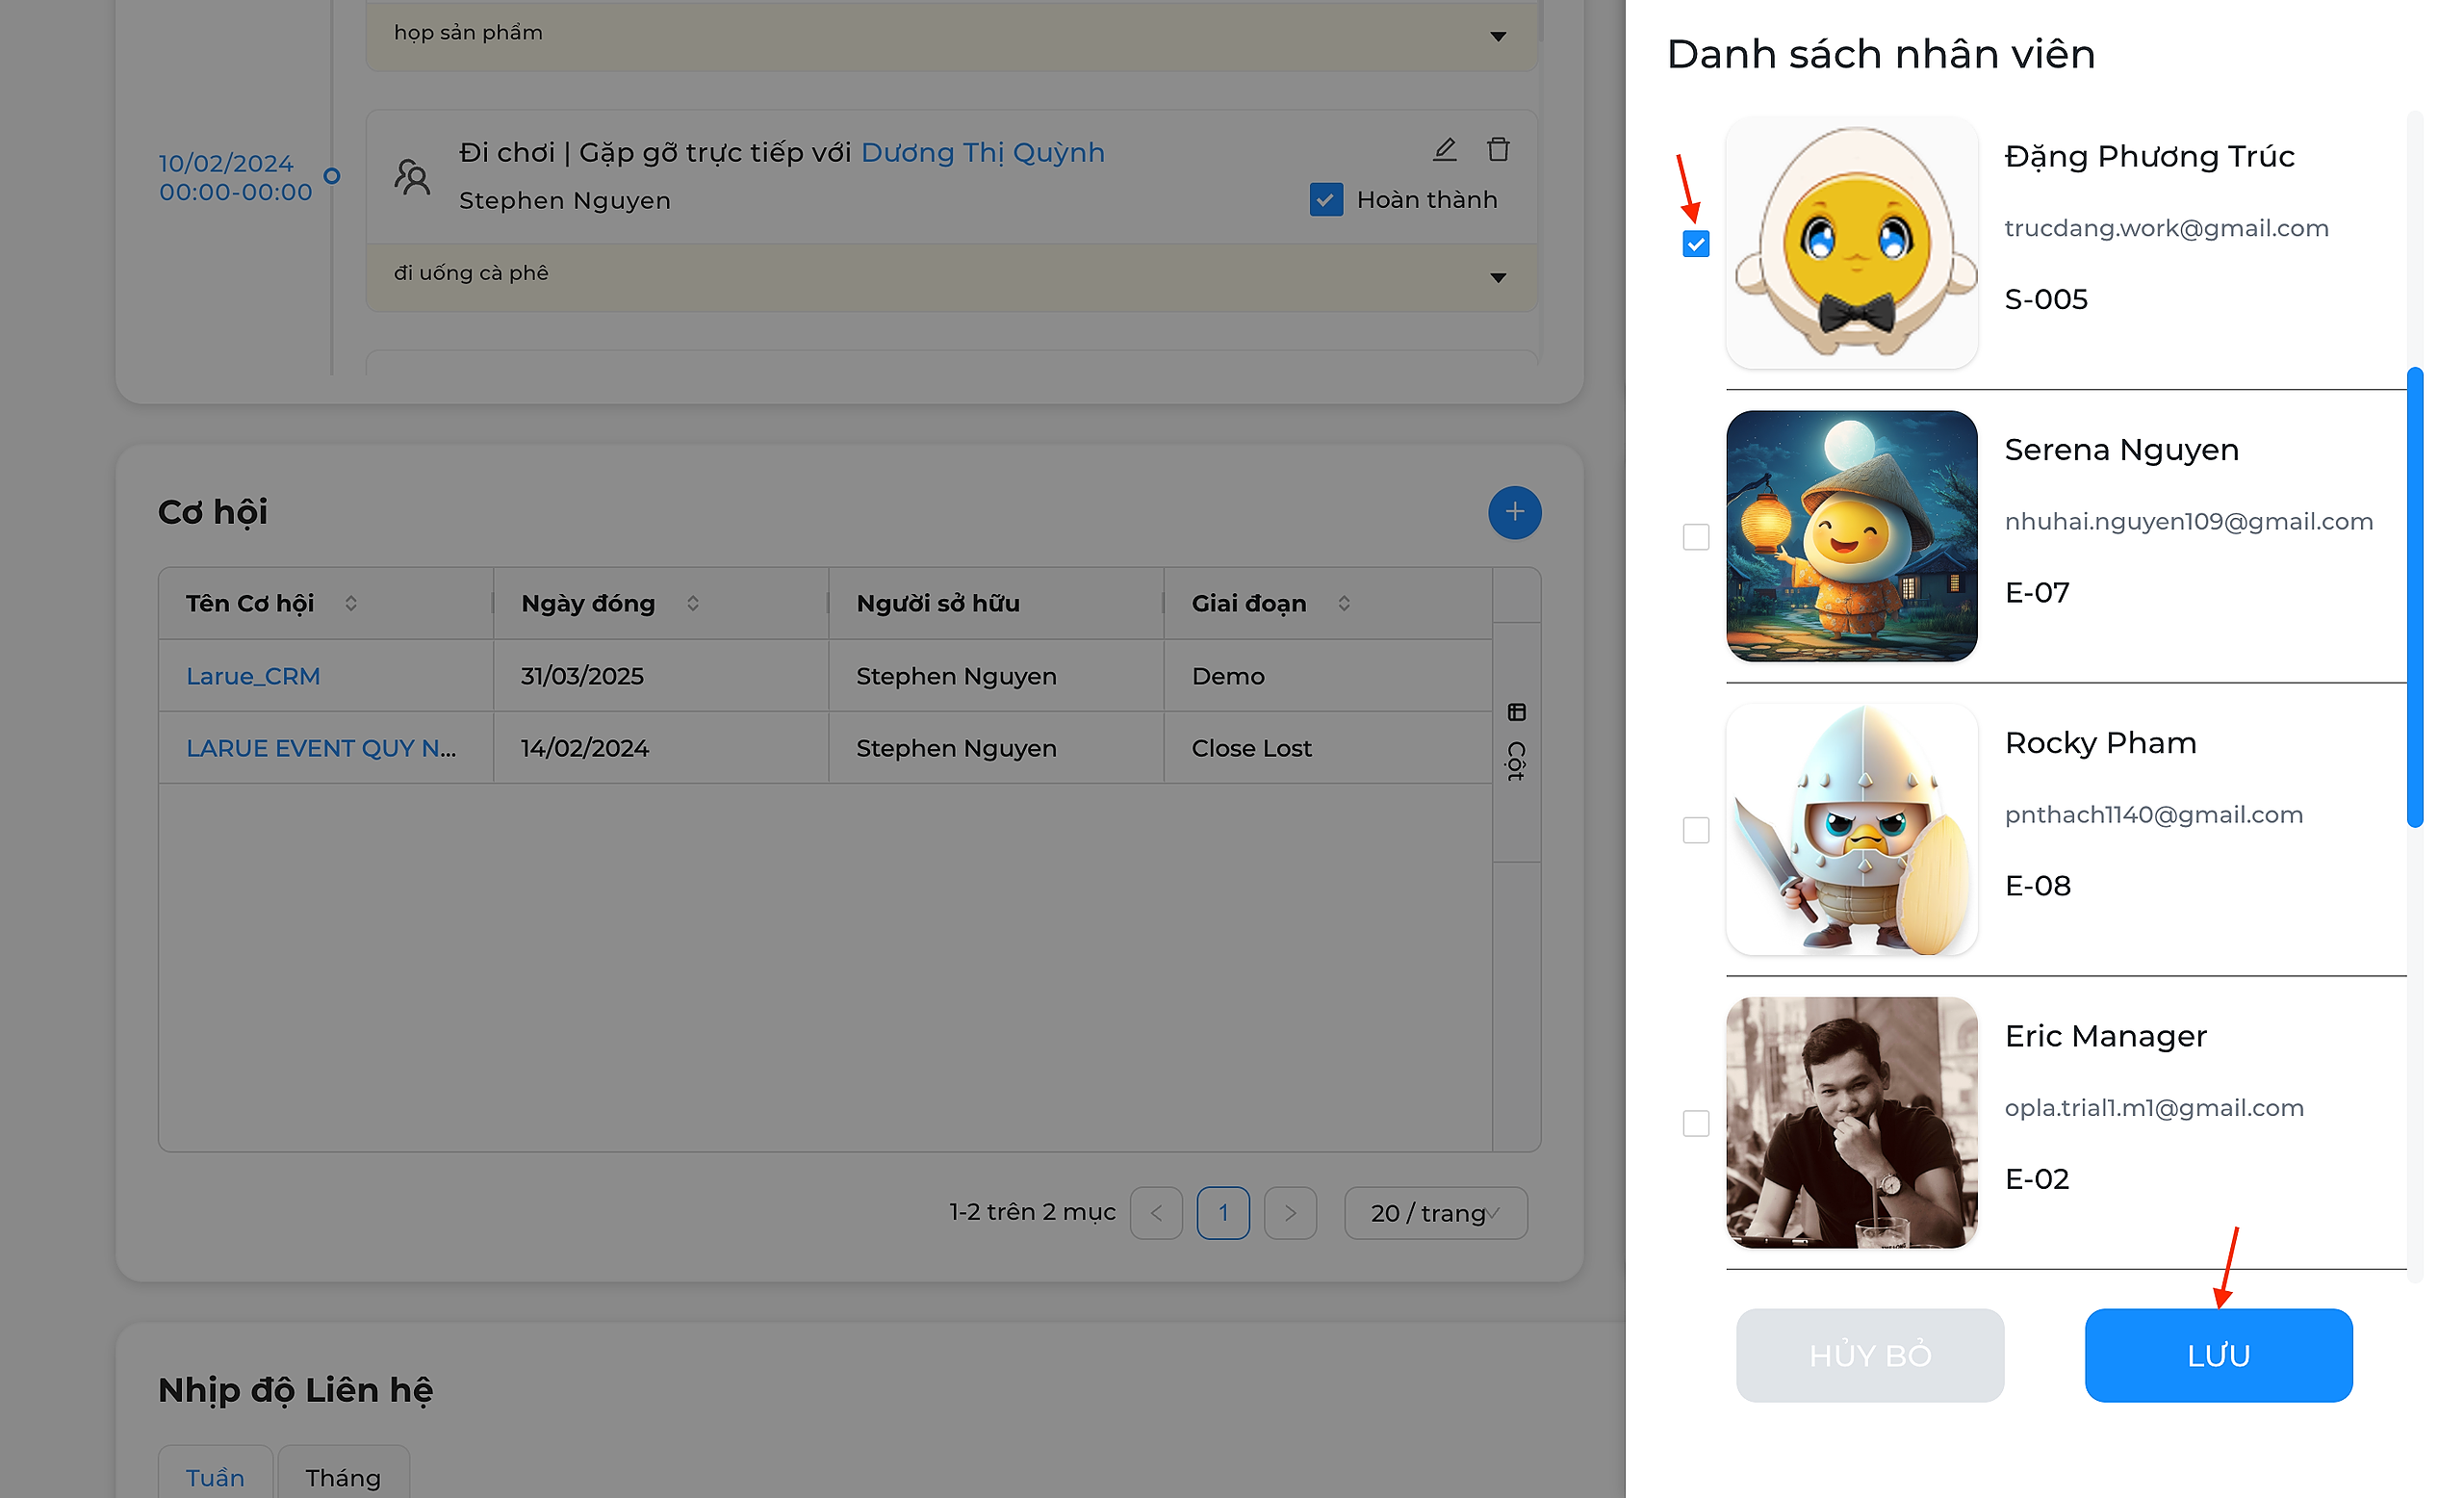This screenshot has height=1498, width=2464.
Task: Click trucdang.work@gmail.com email text
Action: (x=2167, y=228)
